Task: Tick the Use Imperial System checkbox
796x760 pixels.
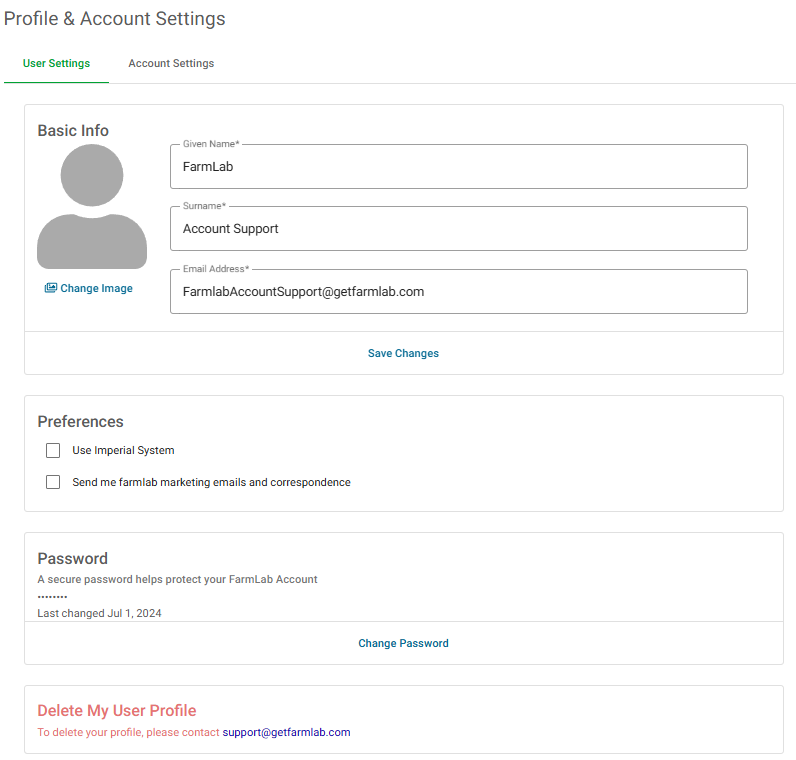Action: (x=53, y=451)
